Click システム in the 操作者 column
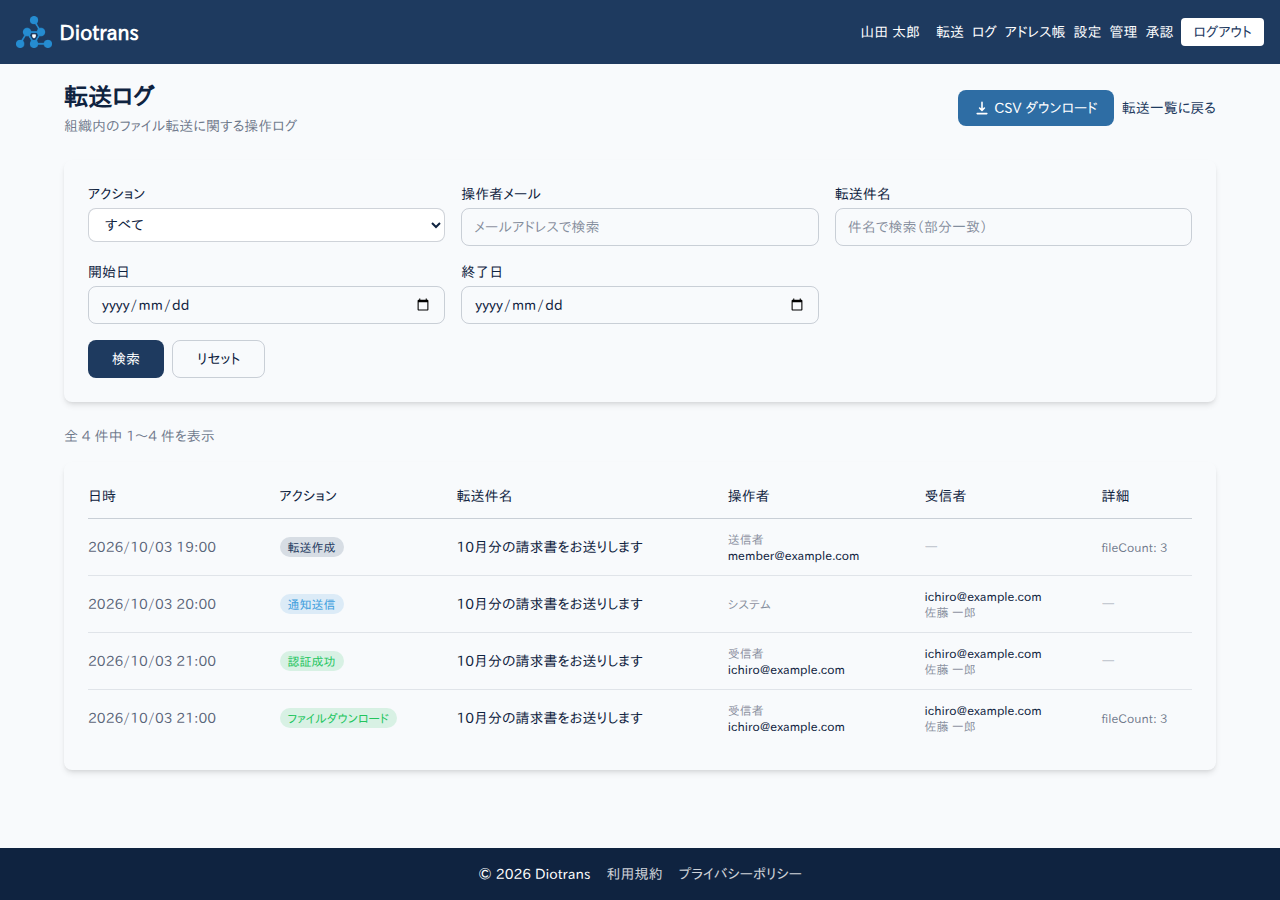This screenshot has width=1280, height=900. pos(749,604)
